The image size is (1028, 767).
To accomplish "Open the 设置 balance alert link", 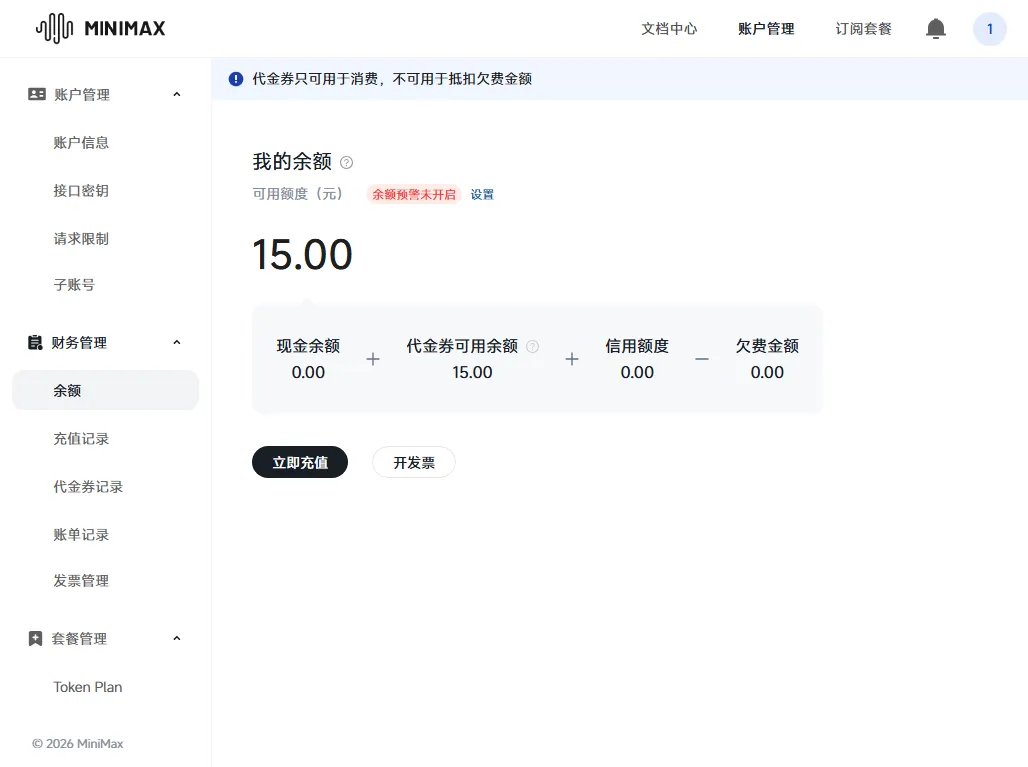I will click(x=482, y=194).
